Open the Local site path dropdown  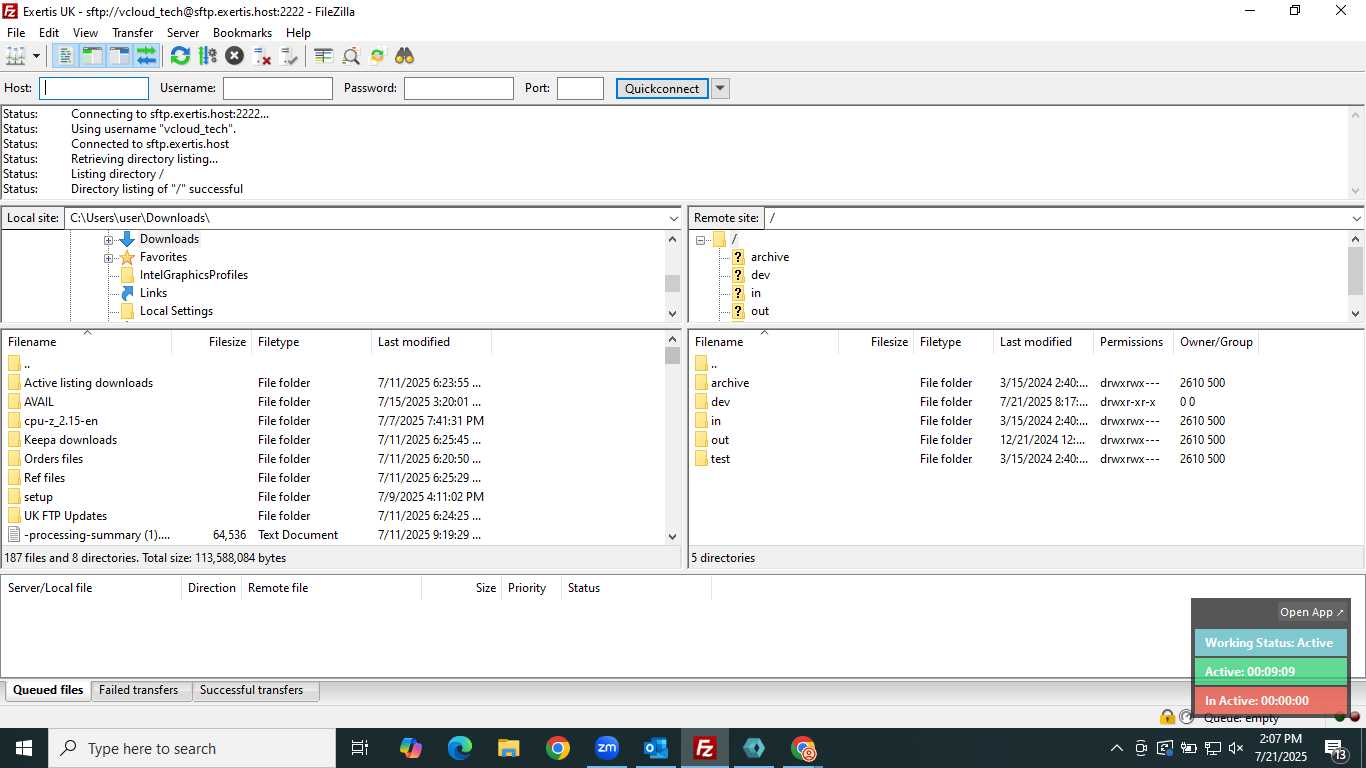point(673,218)
